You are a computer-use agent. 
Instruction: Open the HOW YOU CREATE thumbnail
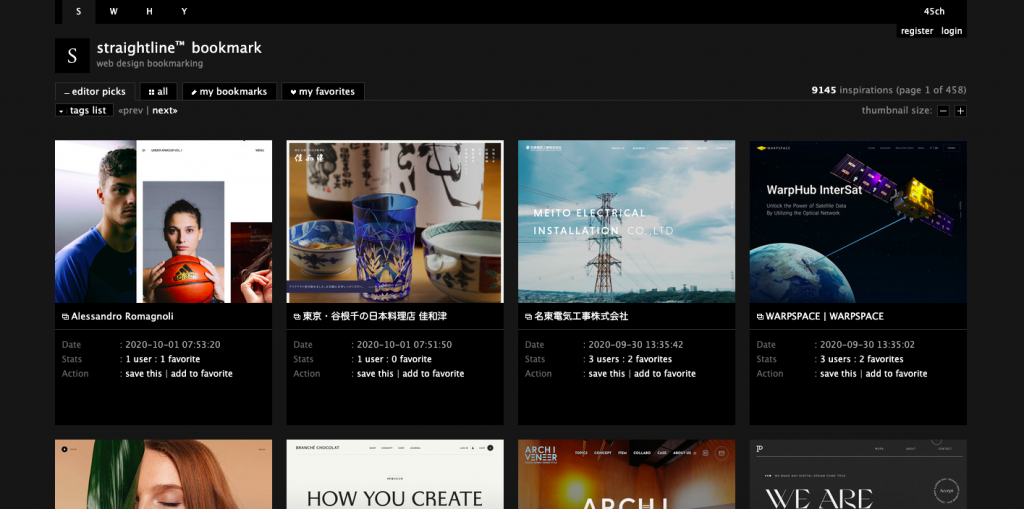395,474
